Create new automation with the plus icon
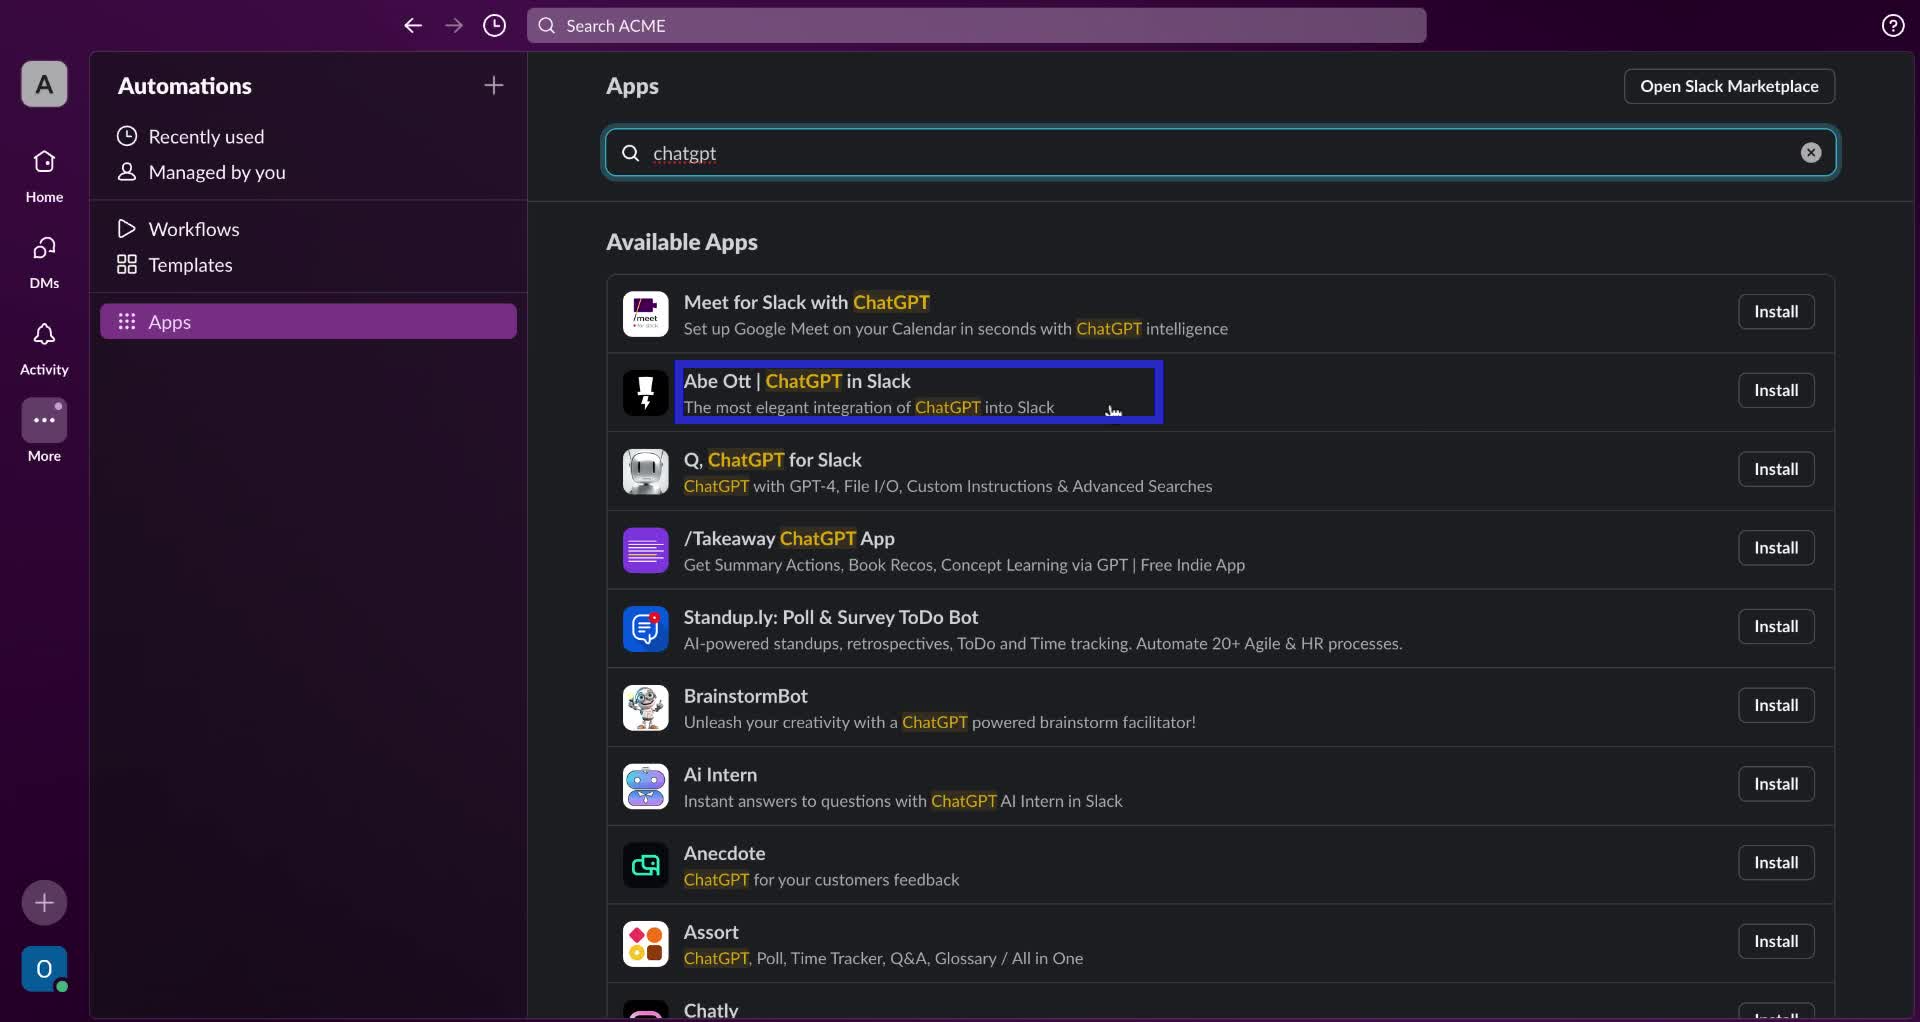 click(493, 85)
